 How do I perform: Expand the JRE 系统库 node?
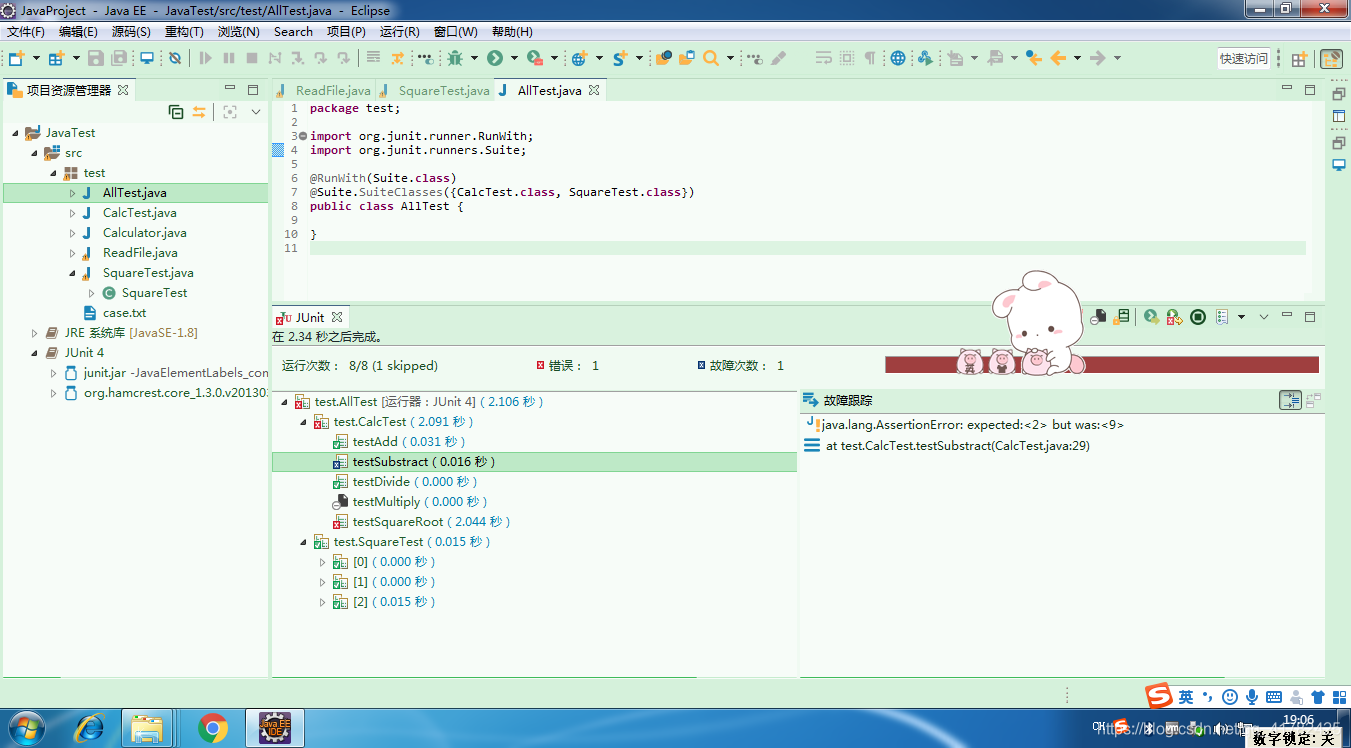point(34,333)
